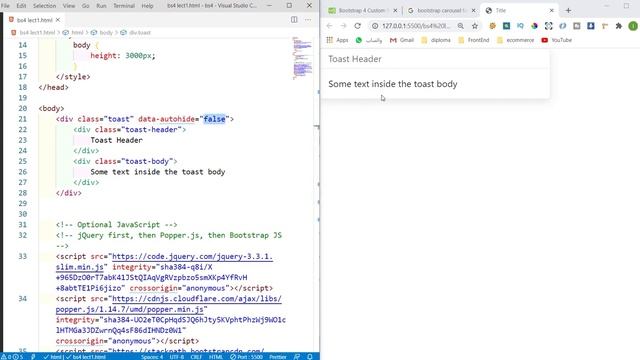Open the Terminal menu
640x360 pixels.
pyautogui.click(x=124, y=6)
